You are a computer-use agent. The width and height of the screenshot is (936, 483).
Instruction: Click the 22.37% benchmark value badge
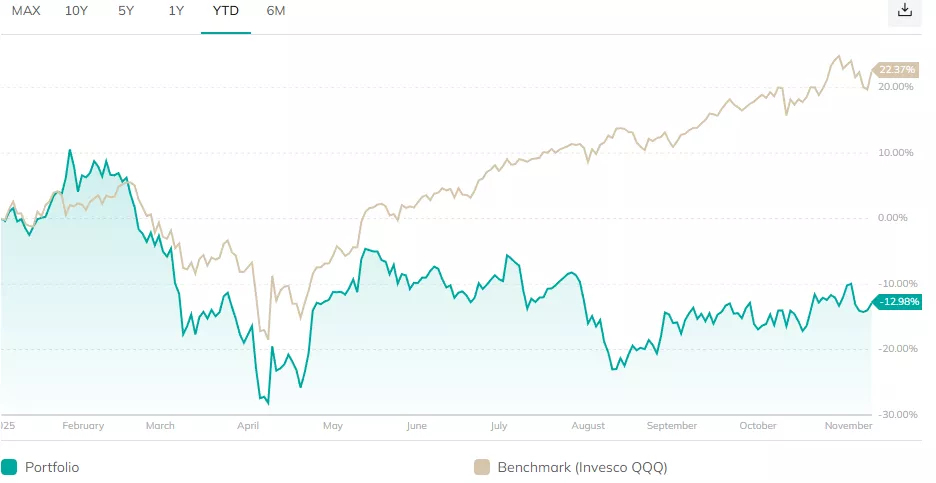point(894,69)
